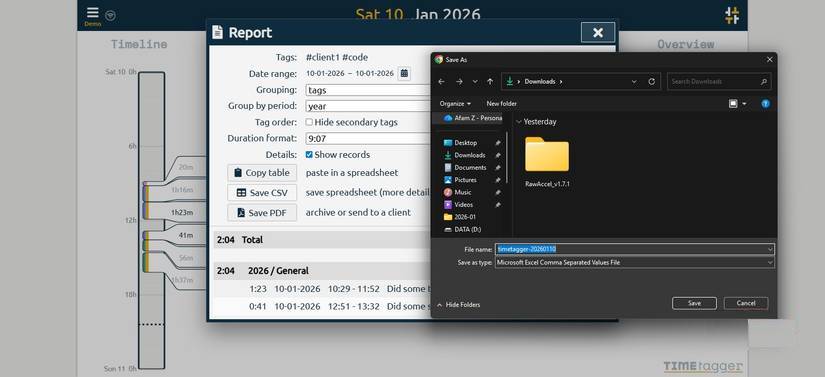Image resolution: width=825 pixels, height=377 pixels.
Task: Unpin Videos using its pin icon
Action: click(498, 205)
